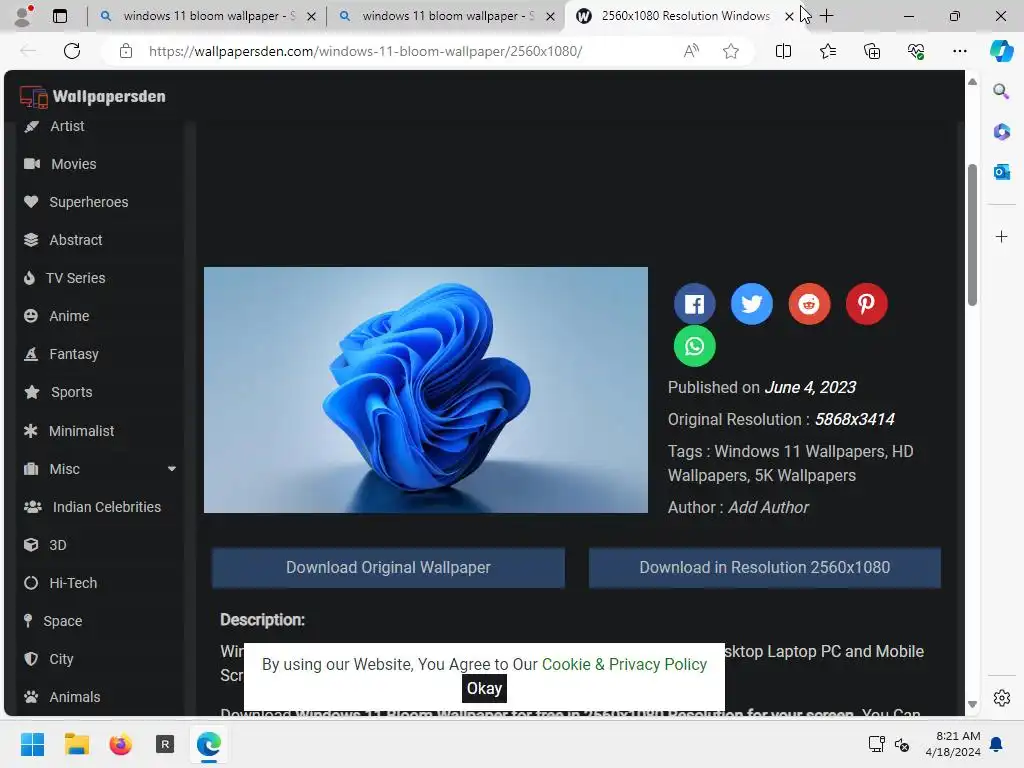Share wallpaper via WhatsApp
Image resolution: width=1024 pixels, height=768 pixels.
pos(694,346)
